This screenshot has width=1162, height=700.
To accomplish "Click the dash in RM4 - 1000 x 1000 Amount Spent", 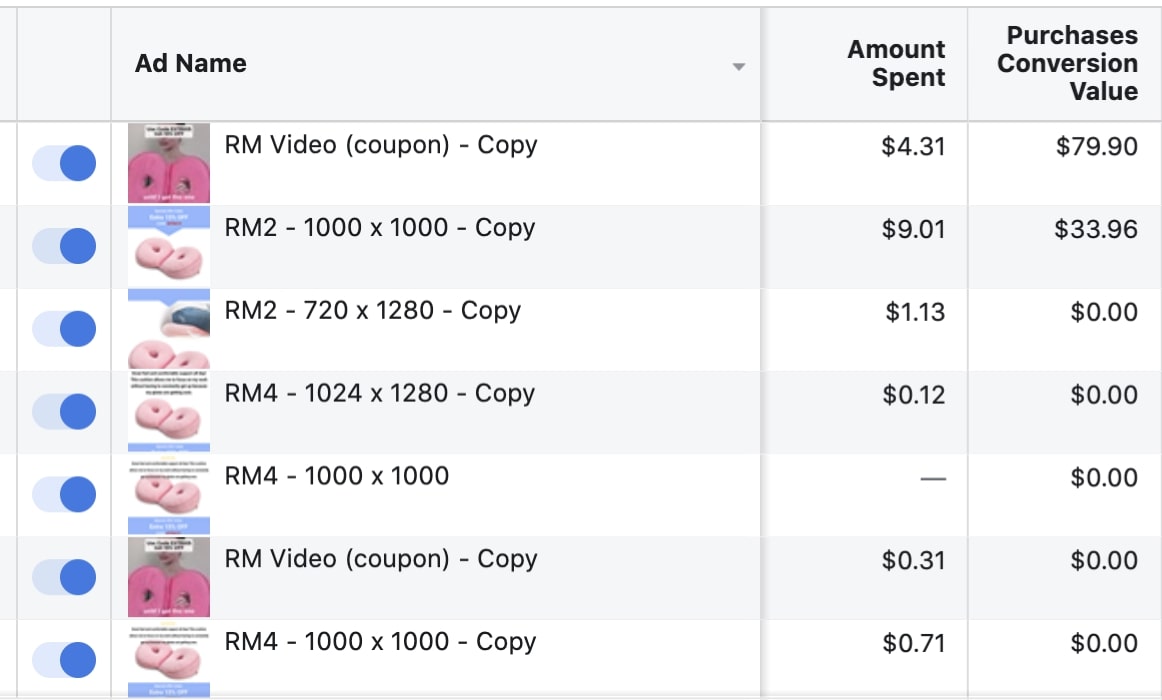I will click(934, 479).
